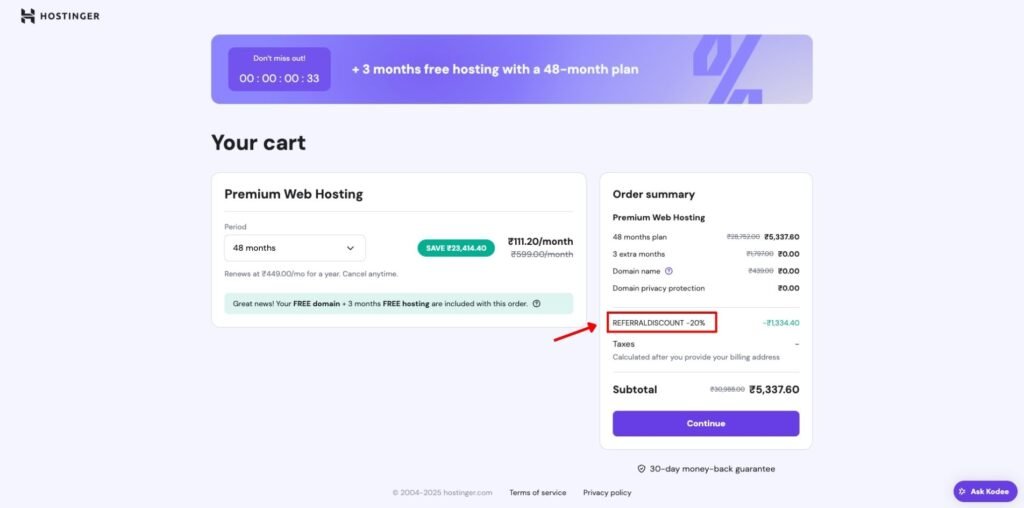Viewport: 1024px width, 508px height.
Task: Click the 3 months free hosting banner text
Action: click(x=495, y=69)
